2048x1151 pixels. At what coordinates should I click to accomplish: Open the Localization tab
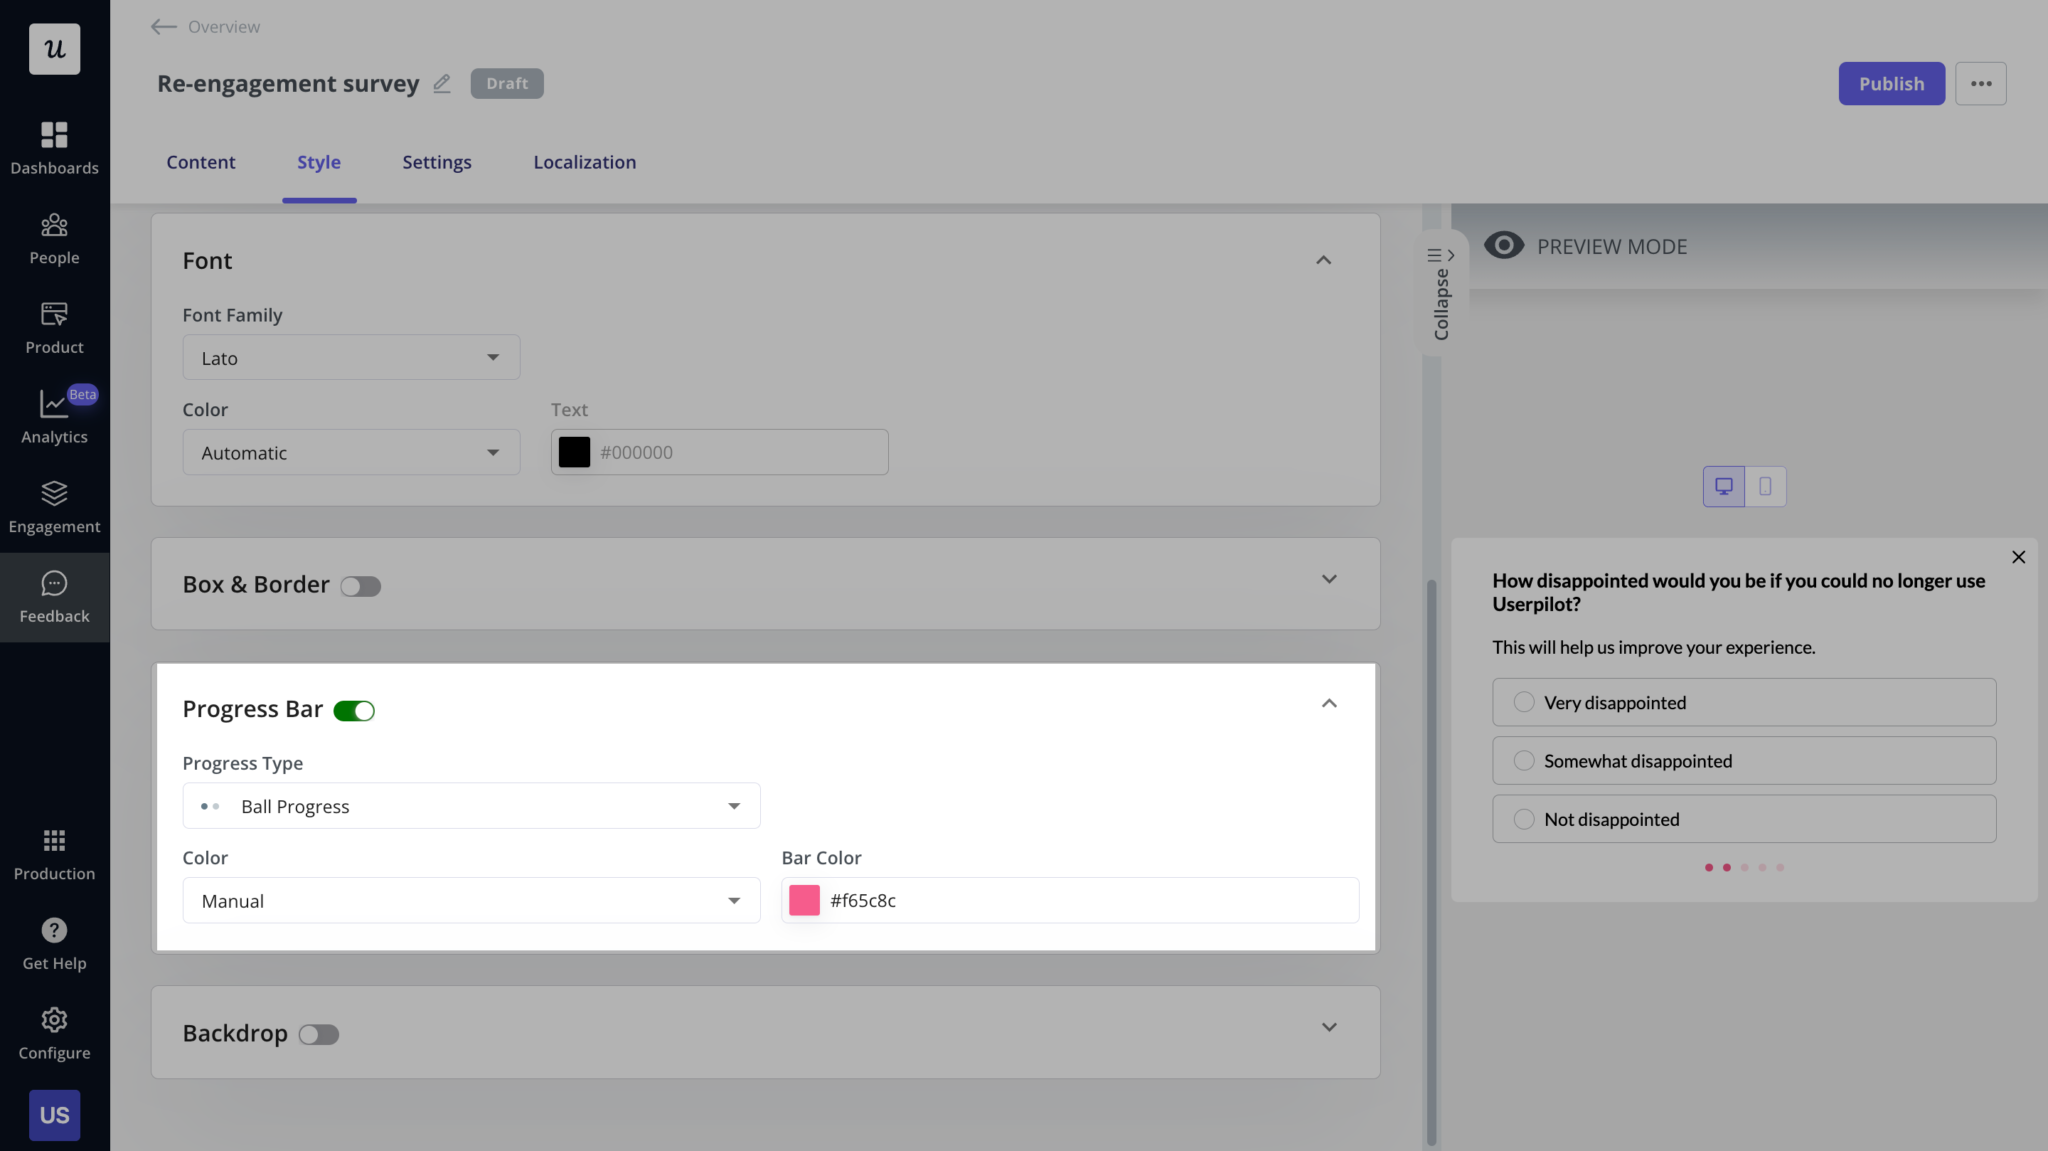coord(584,162)
